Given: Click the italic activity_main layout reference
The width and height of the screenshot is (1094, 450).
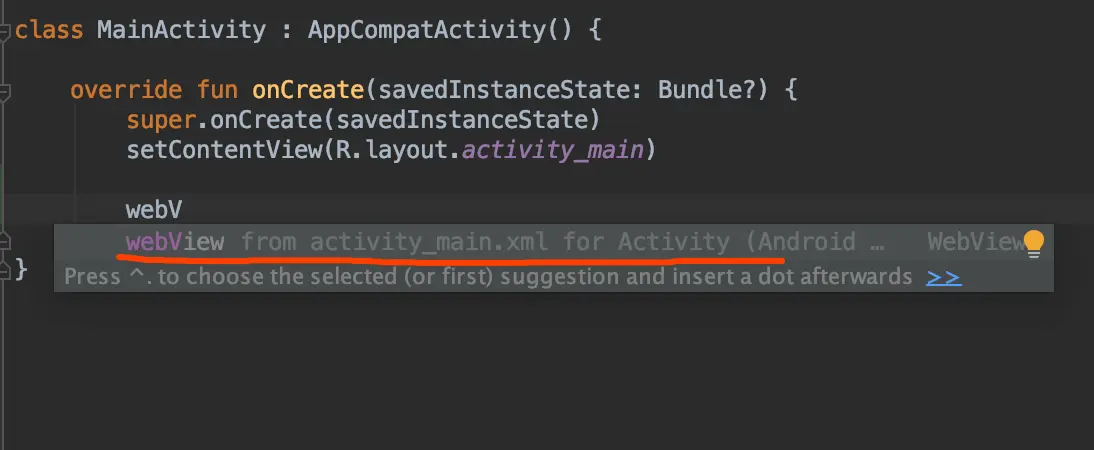Looking at the screenshot, I should coord(552,151).
